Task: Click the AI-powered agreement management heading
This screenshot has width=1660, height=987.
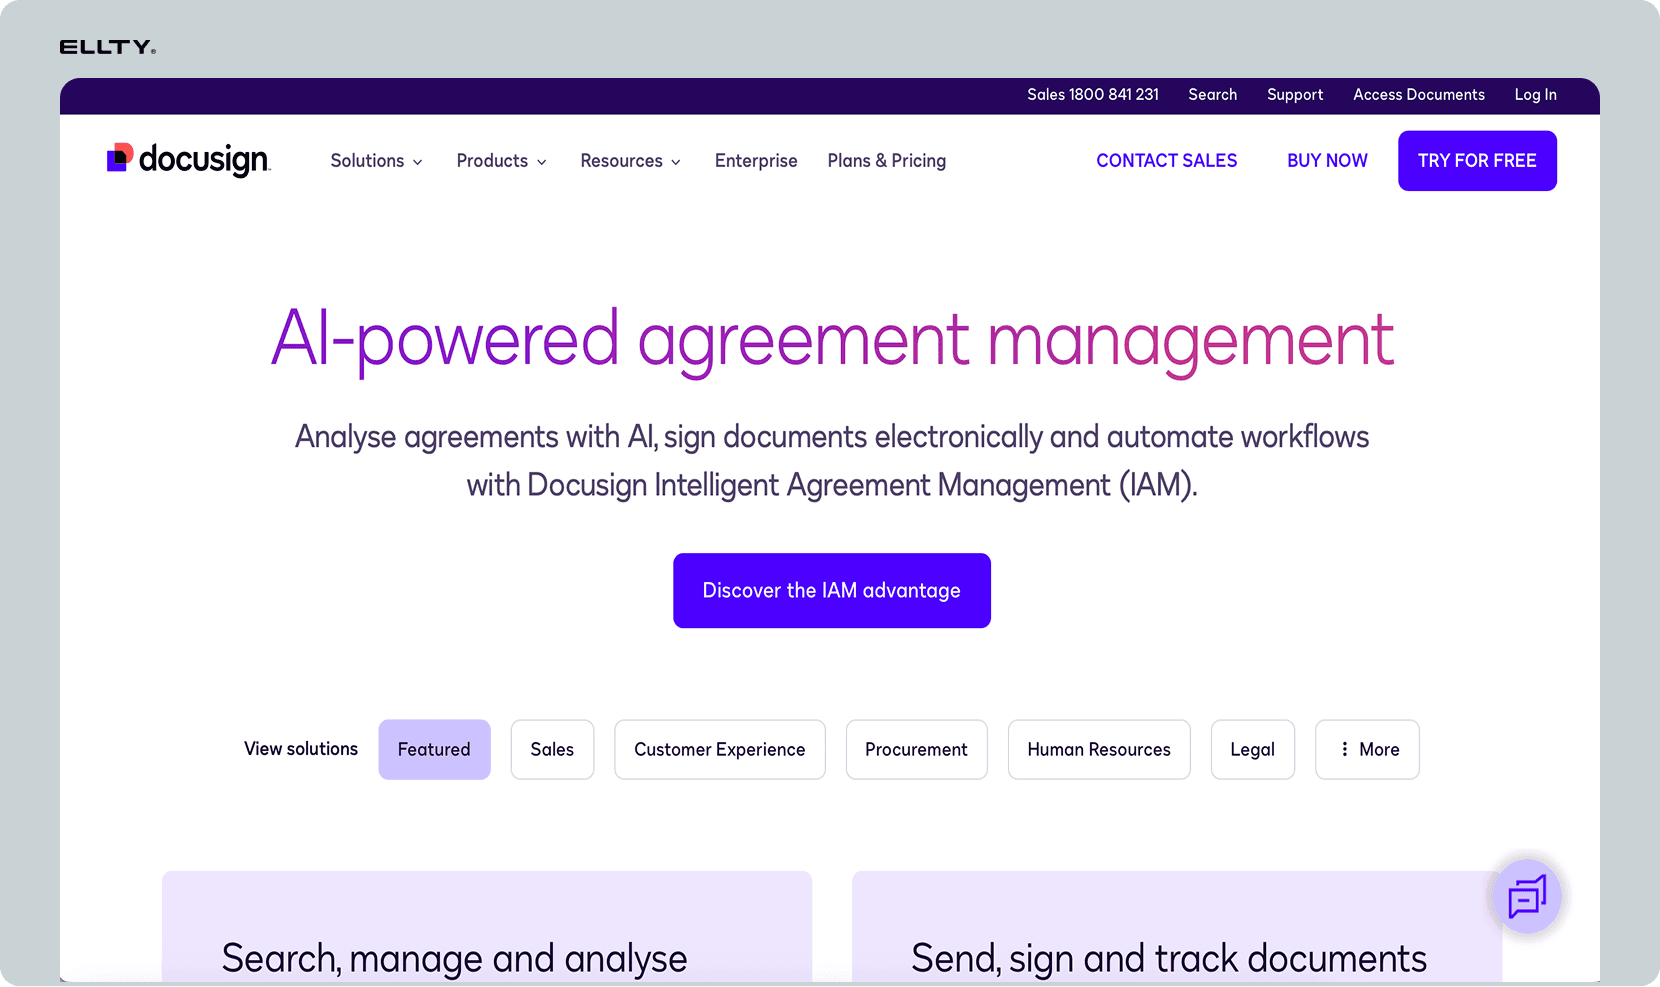Action: 832,340
